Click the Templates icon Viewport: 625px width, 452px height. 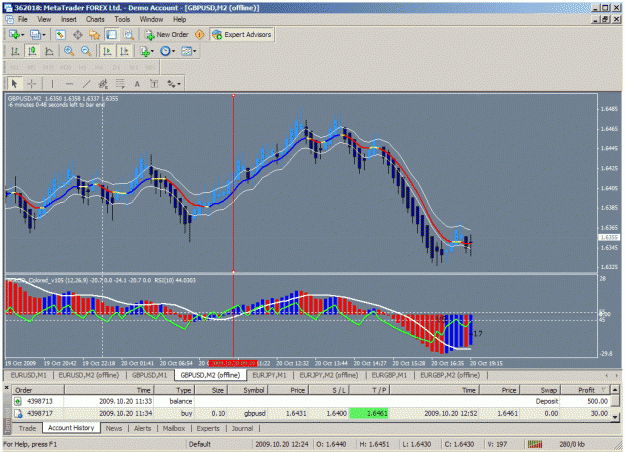186,51
